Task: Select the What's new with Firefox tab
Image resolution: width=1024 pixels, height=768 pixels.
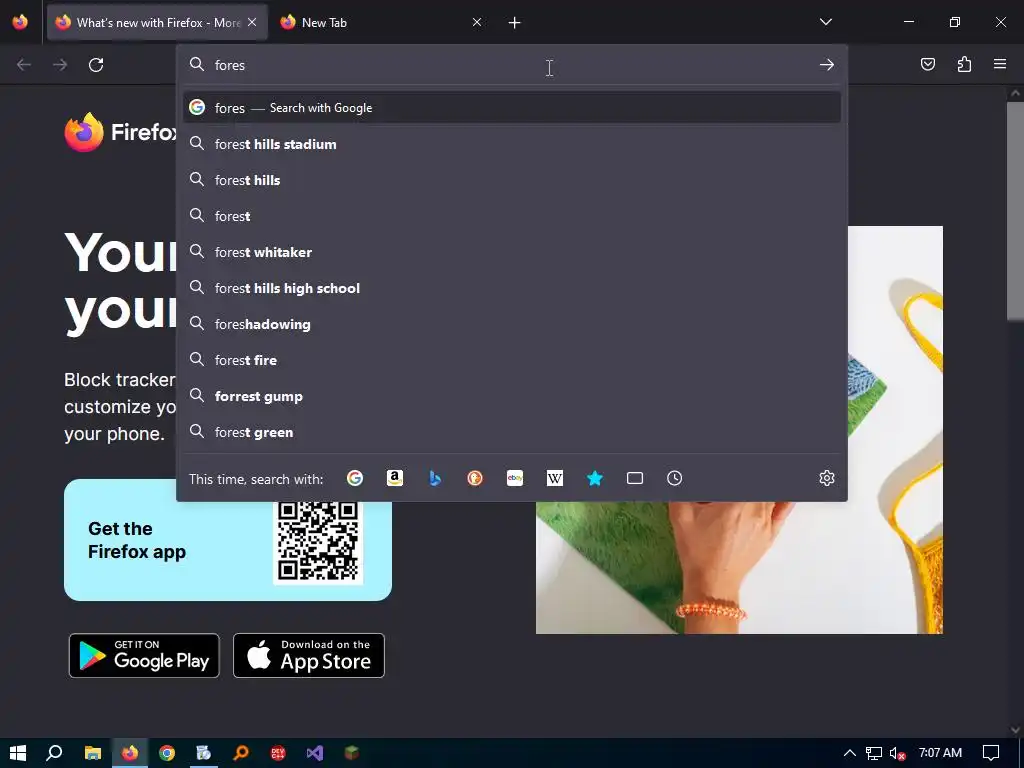Action: tap(157, 22)
